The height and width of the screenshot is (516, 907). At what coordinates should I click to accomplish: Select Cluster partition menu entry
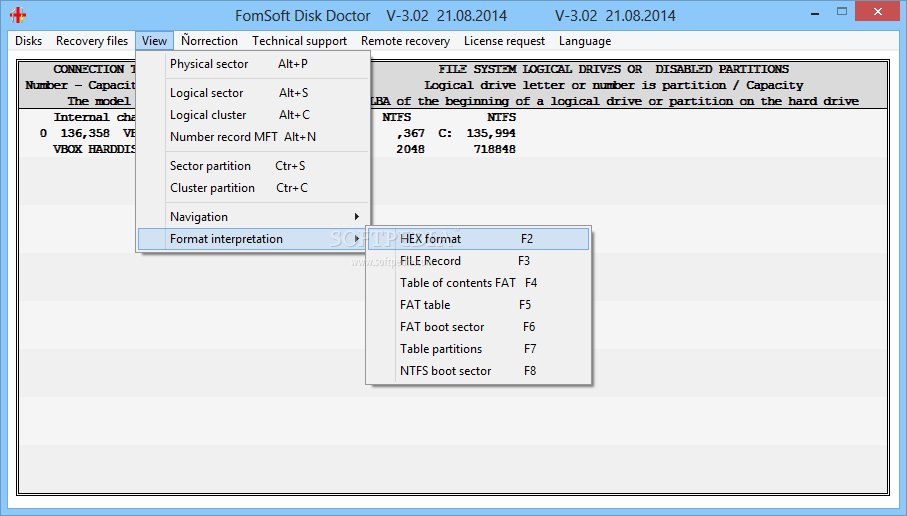coord(253,188)
